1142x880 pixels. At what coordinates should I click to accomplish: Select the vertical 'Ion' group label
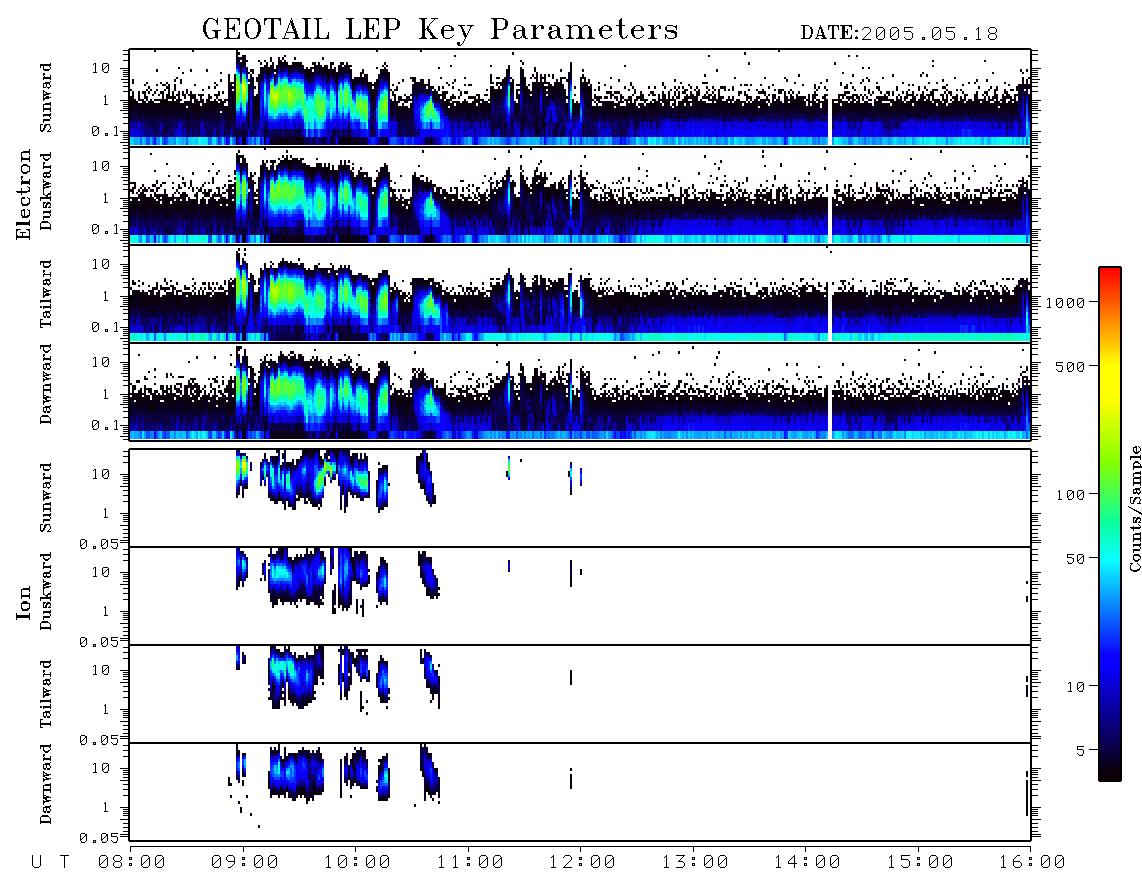24,602
